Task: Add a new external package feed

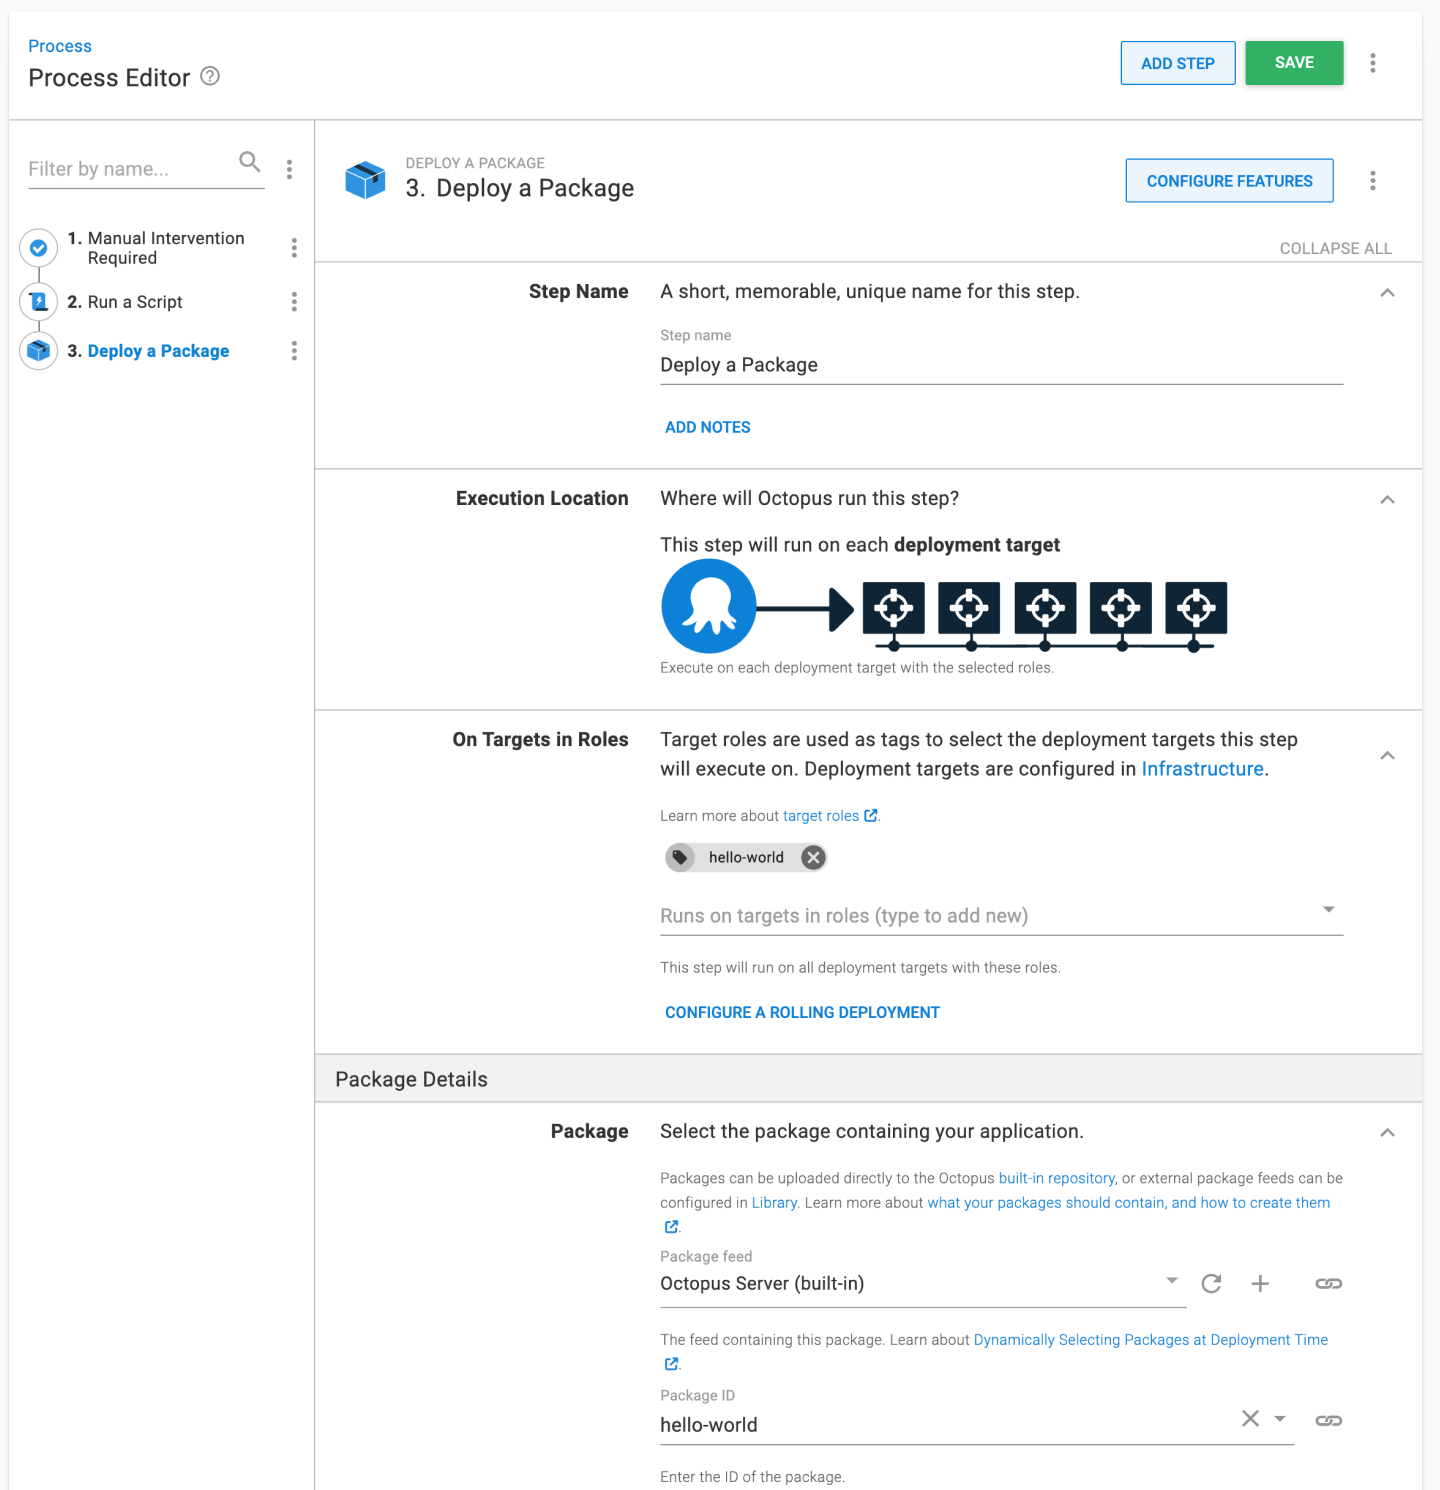Action: click(1260, 1283)
